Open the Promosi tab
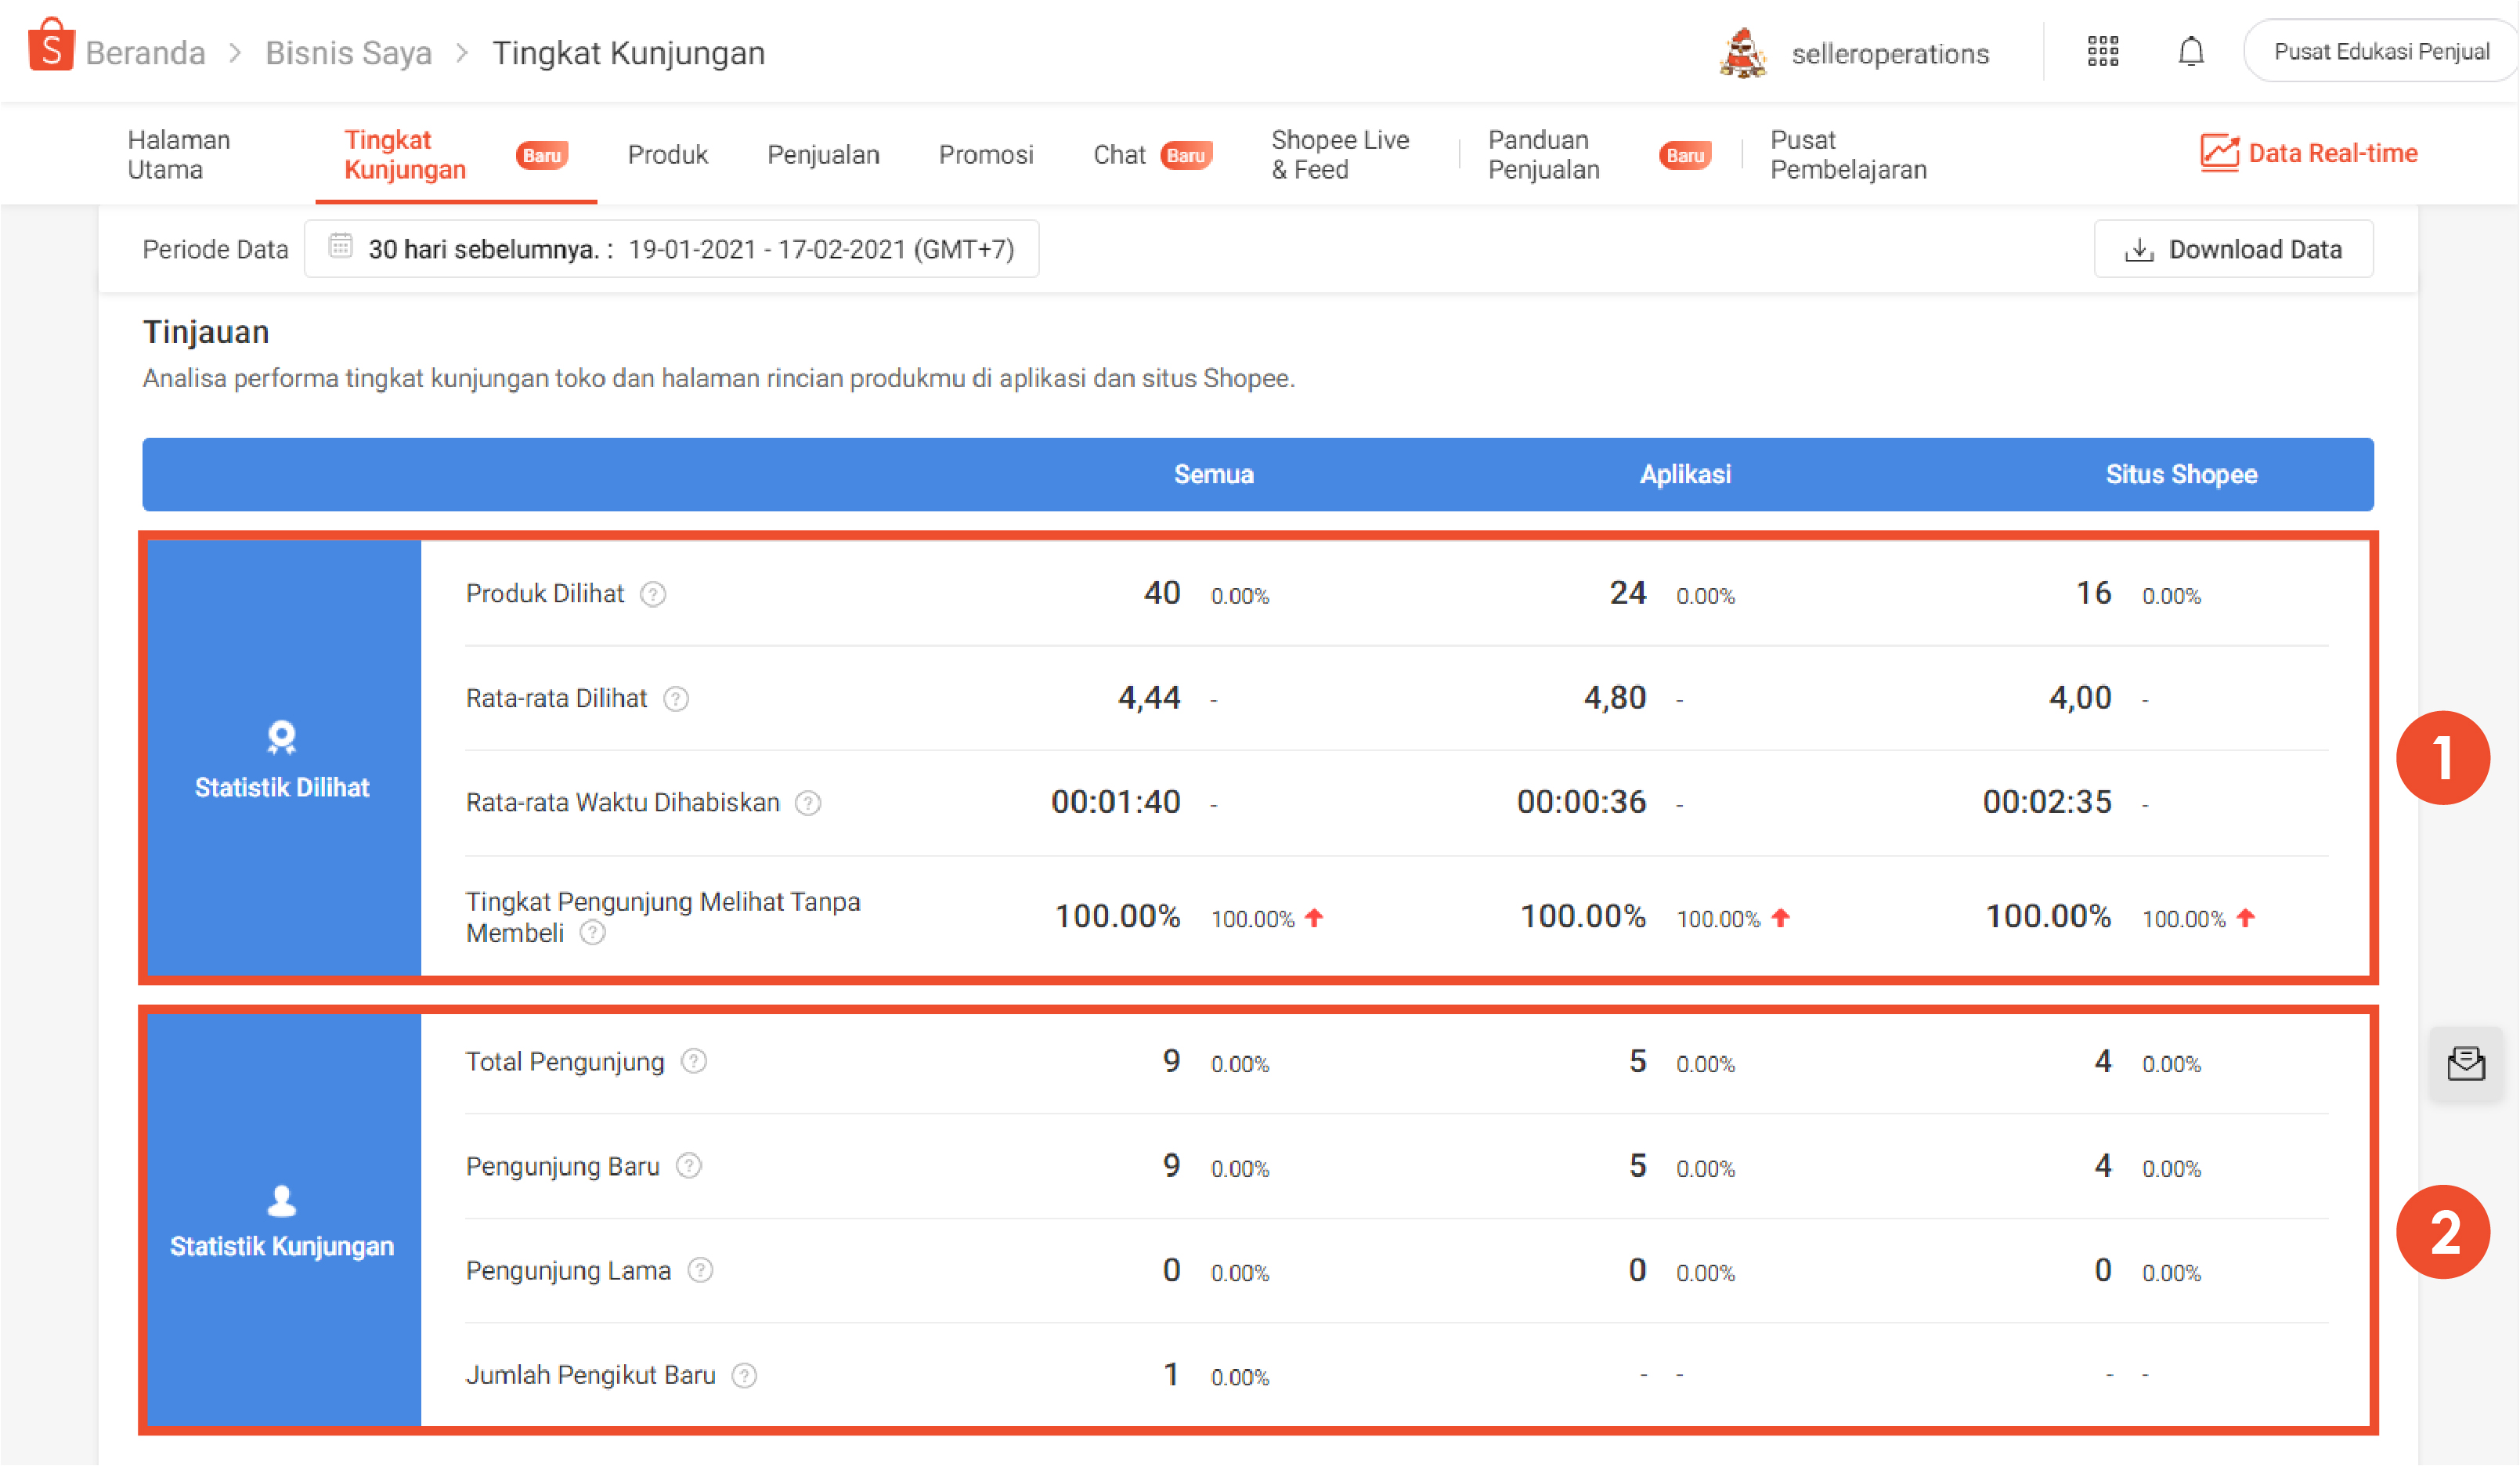Image resolution: width=2520 pixels, height=1466 pixels. 986,155
